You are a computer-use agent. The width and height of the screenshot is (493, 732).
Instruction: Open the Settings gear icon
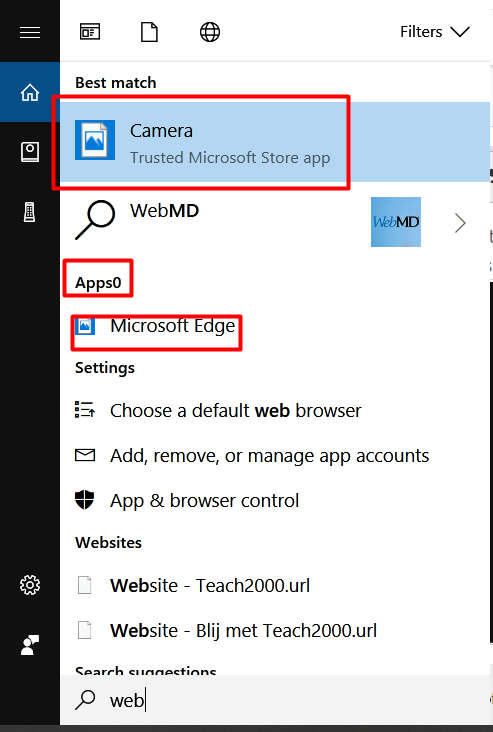30,585
